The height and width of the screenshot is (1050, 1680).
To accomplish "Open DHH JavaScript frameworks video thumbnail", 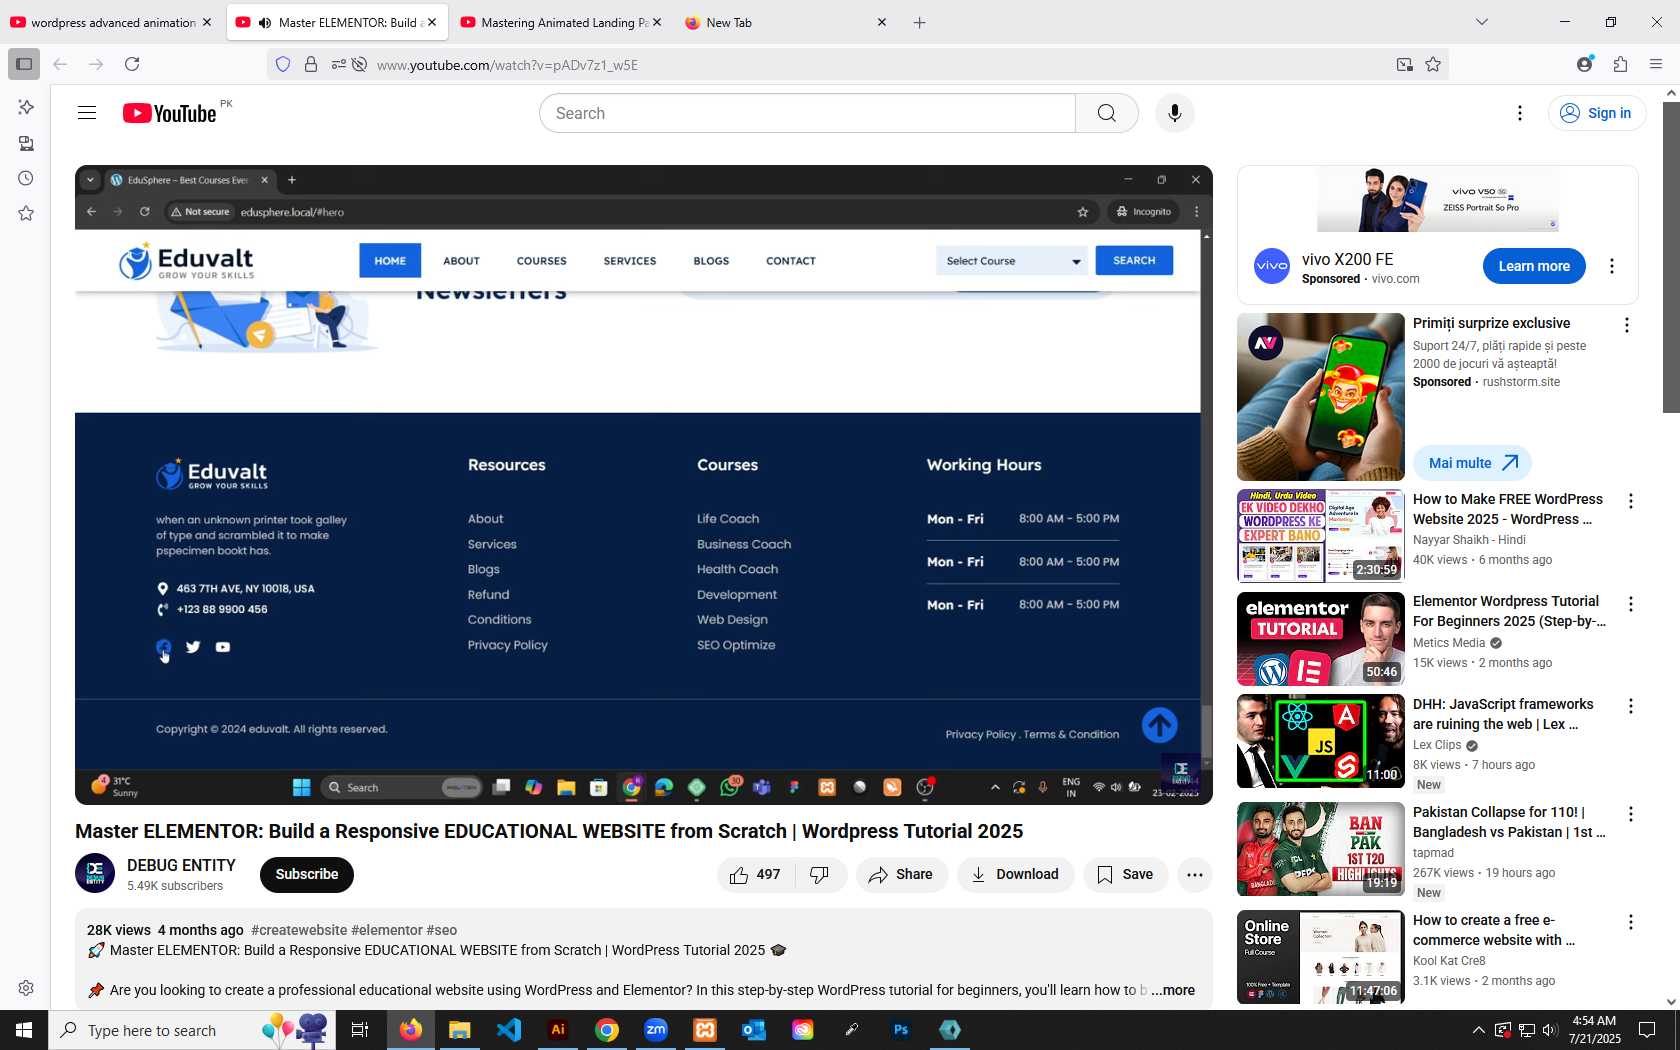I will coord(1321,741).
